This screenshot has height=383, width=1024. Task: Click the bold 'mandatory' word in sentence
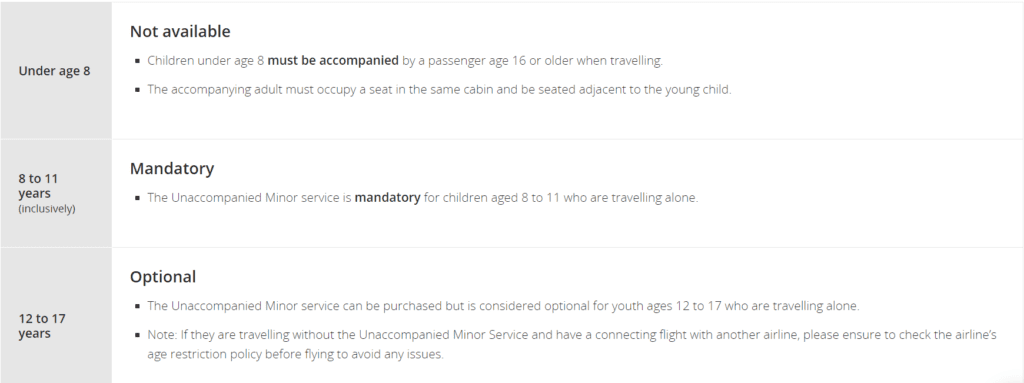tap(387, 197)
